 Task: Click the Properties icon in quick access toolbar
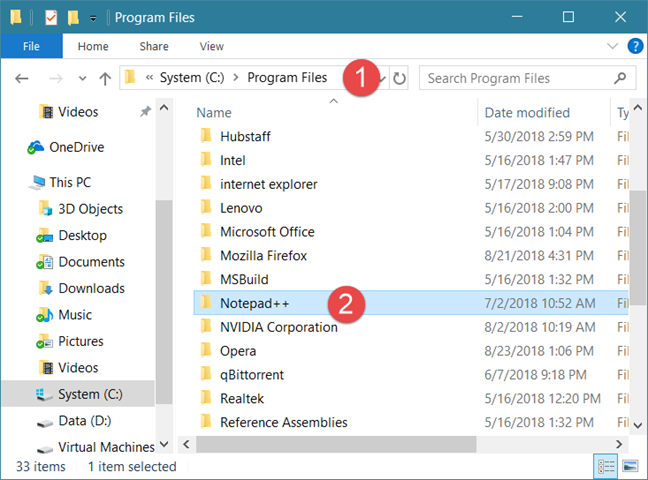(x=51, y=17)
